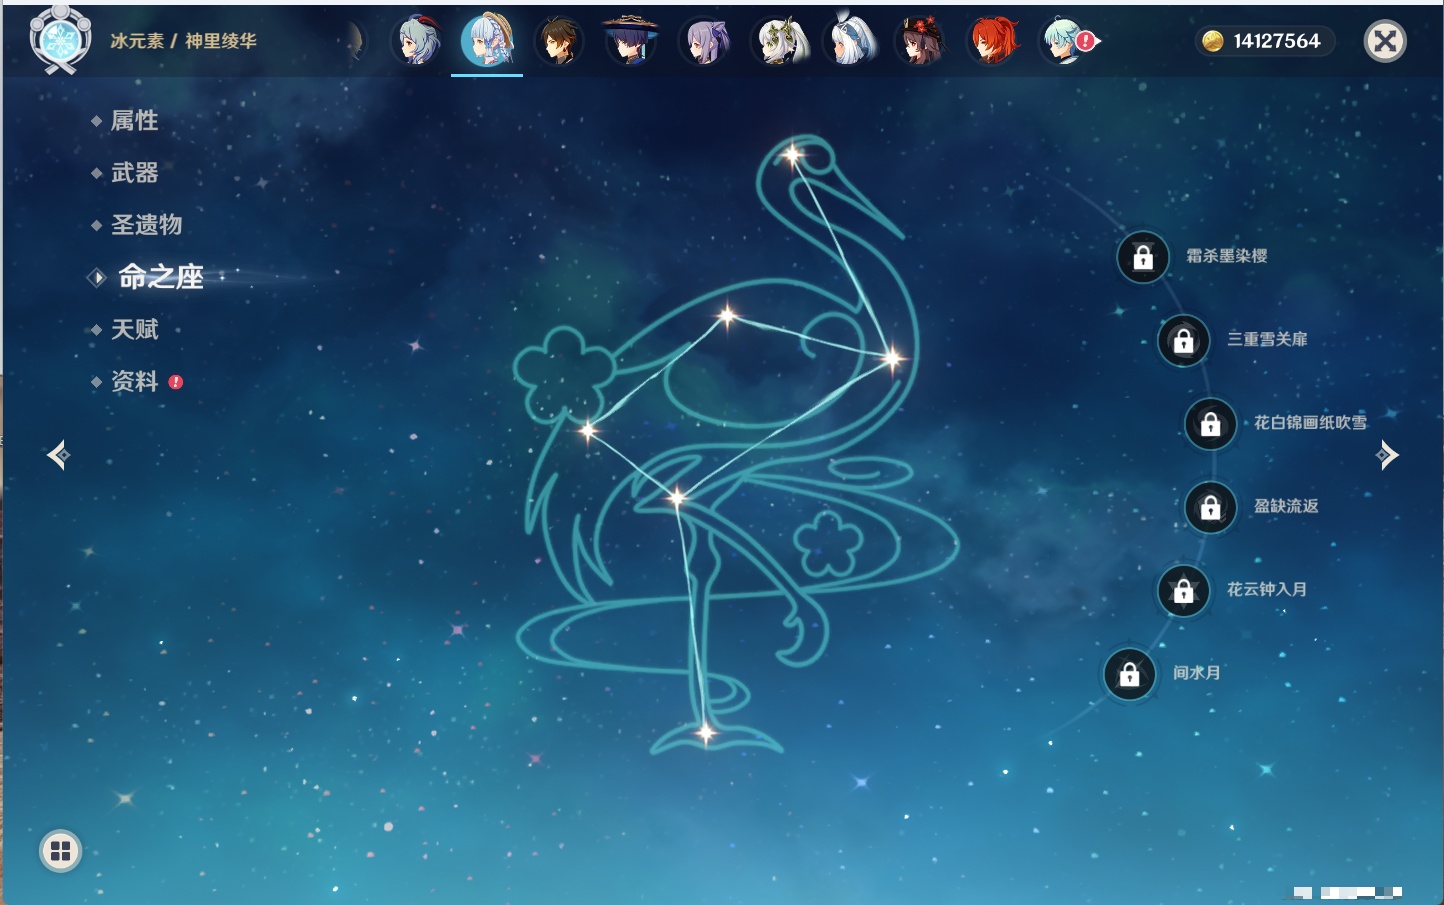Select the locked 三重雪关扉 constellation node

point(1183,341)
